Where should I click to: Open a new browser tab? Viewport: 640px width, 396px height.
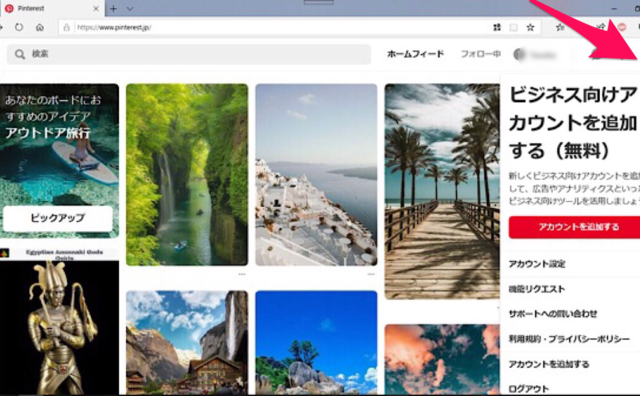pyautogui.click(x=113, y=9)
